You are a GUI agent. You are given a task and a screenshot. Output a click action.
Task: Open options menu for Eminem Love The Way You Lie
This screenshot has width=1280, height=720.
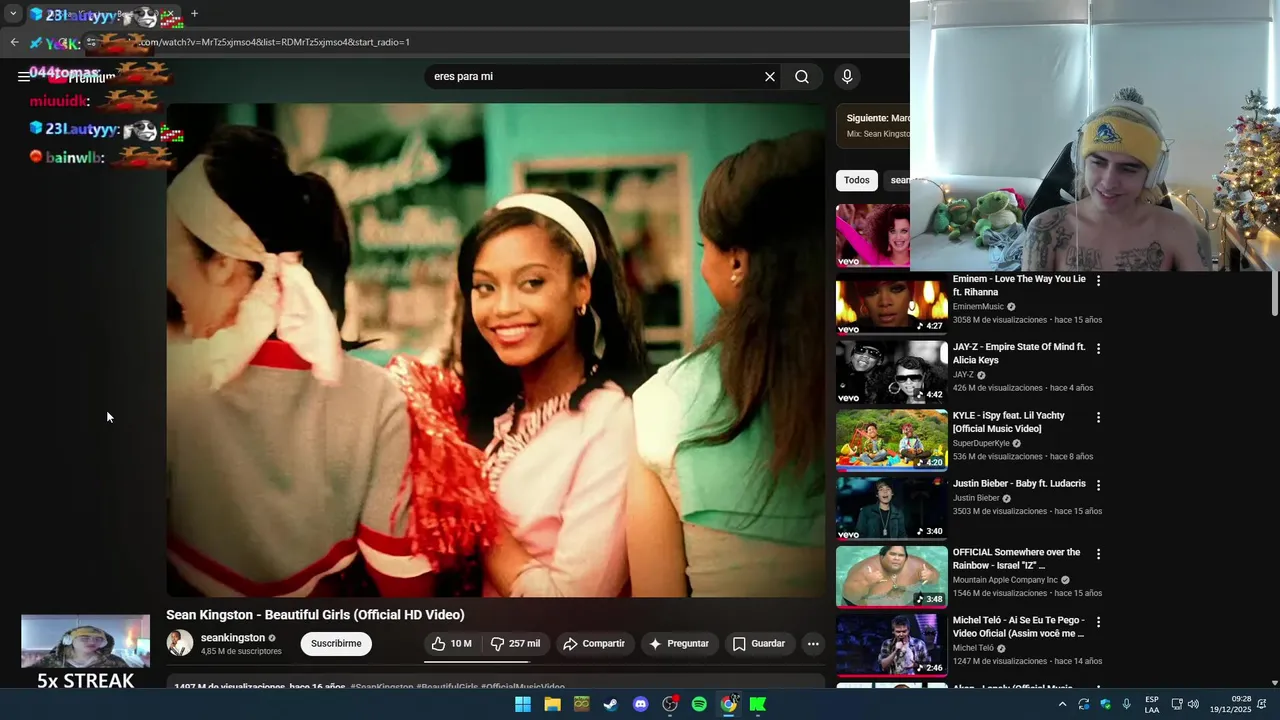click(1098, 281)
